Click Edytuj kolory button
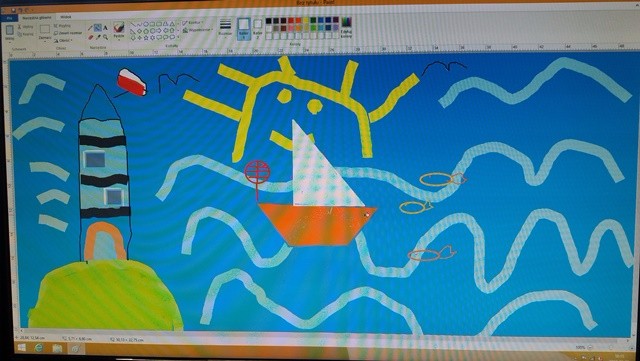 [x=346, y=27]
